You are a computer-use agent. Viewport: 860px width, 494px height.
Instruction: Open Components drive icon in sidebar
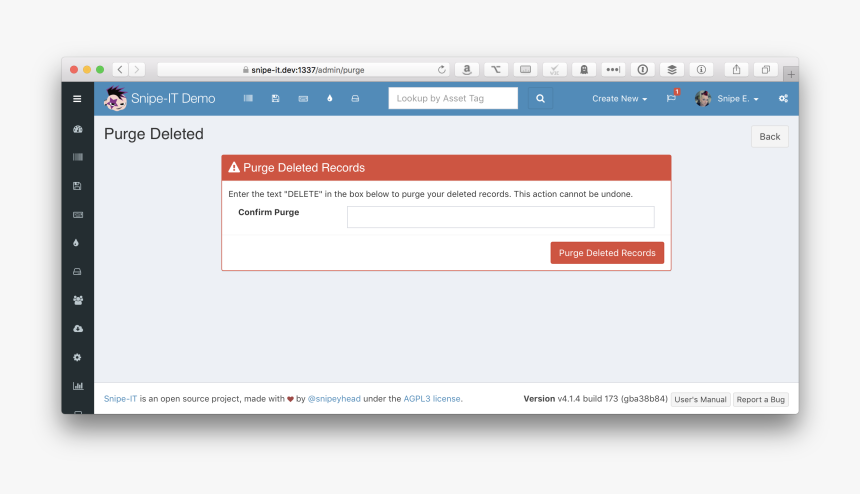(x=77, y=271)
